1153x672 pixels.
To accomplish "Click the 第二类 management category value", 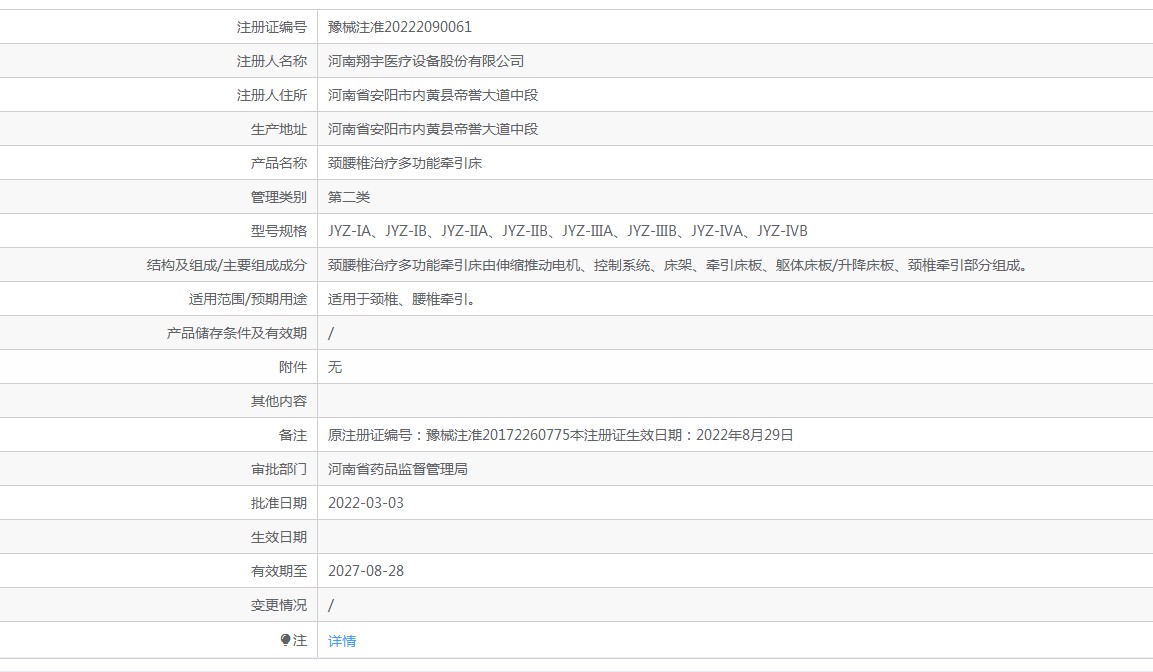I will click(x=349, y=197).
